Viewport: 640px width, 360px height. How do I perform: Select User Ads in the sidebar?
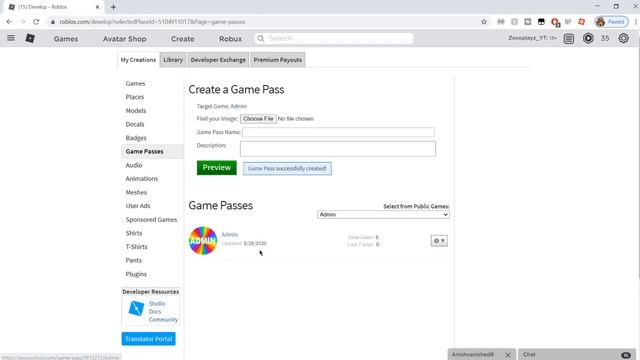[x=138, y=206]
